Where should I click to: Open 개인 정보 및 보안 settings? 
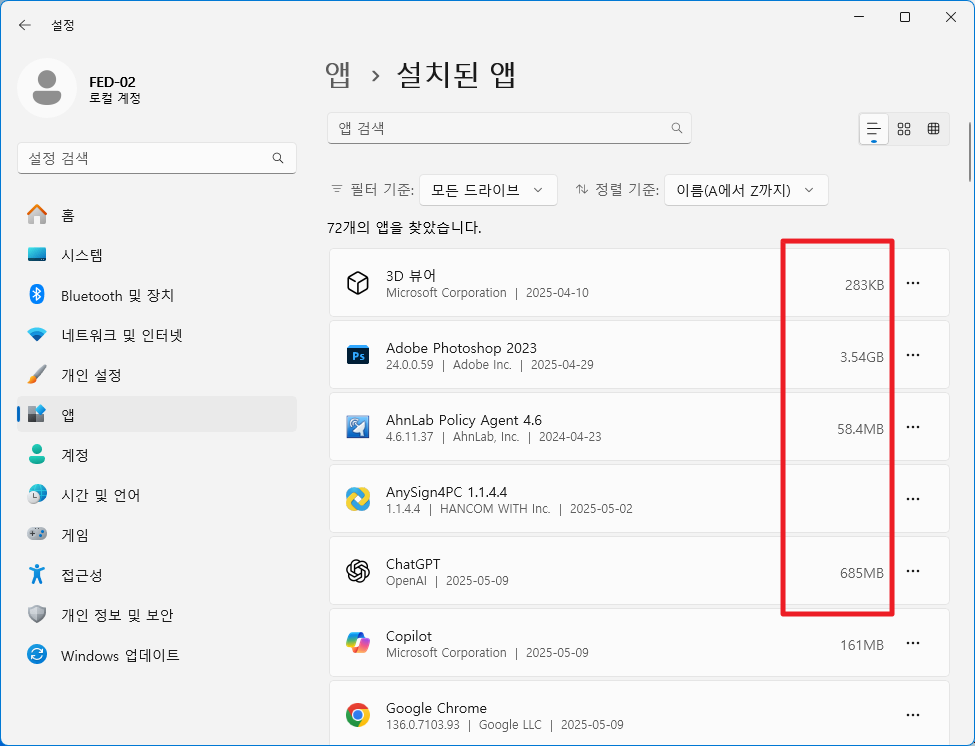[157, 615]
